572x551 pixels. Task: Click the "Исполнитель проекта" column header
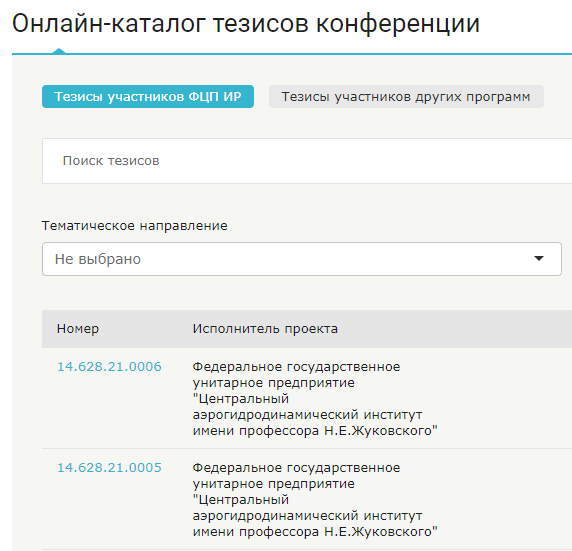(265, 328)
